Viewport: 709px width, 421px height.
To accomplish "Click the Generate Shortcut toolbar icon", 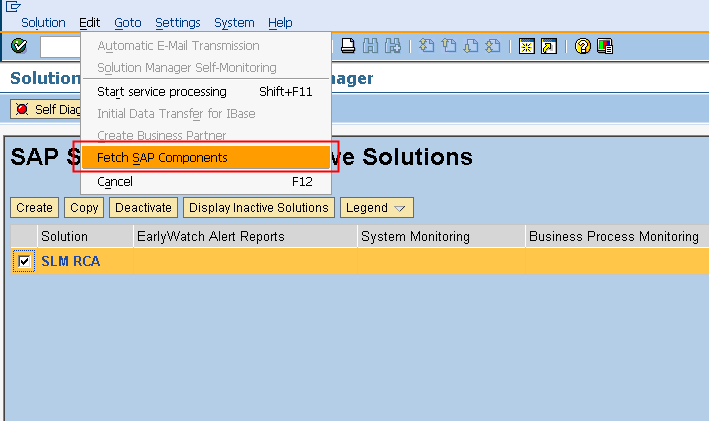I will 548,46.
